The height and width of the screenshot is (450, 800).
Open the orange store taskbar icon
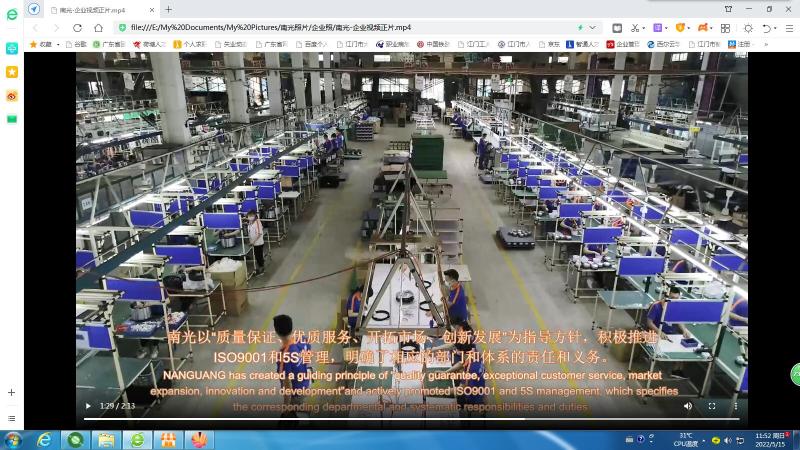point(168,440)
